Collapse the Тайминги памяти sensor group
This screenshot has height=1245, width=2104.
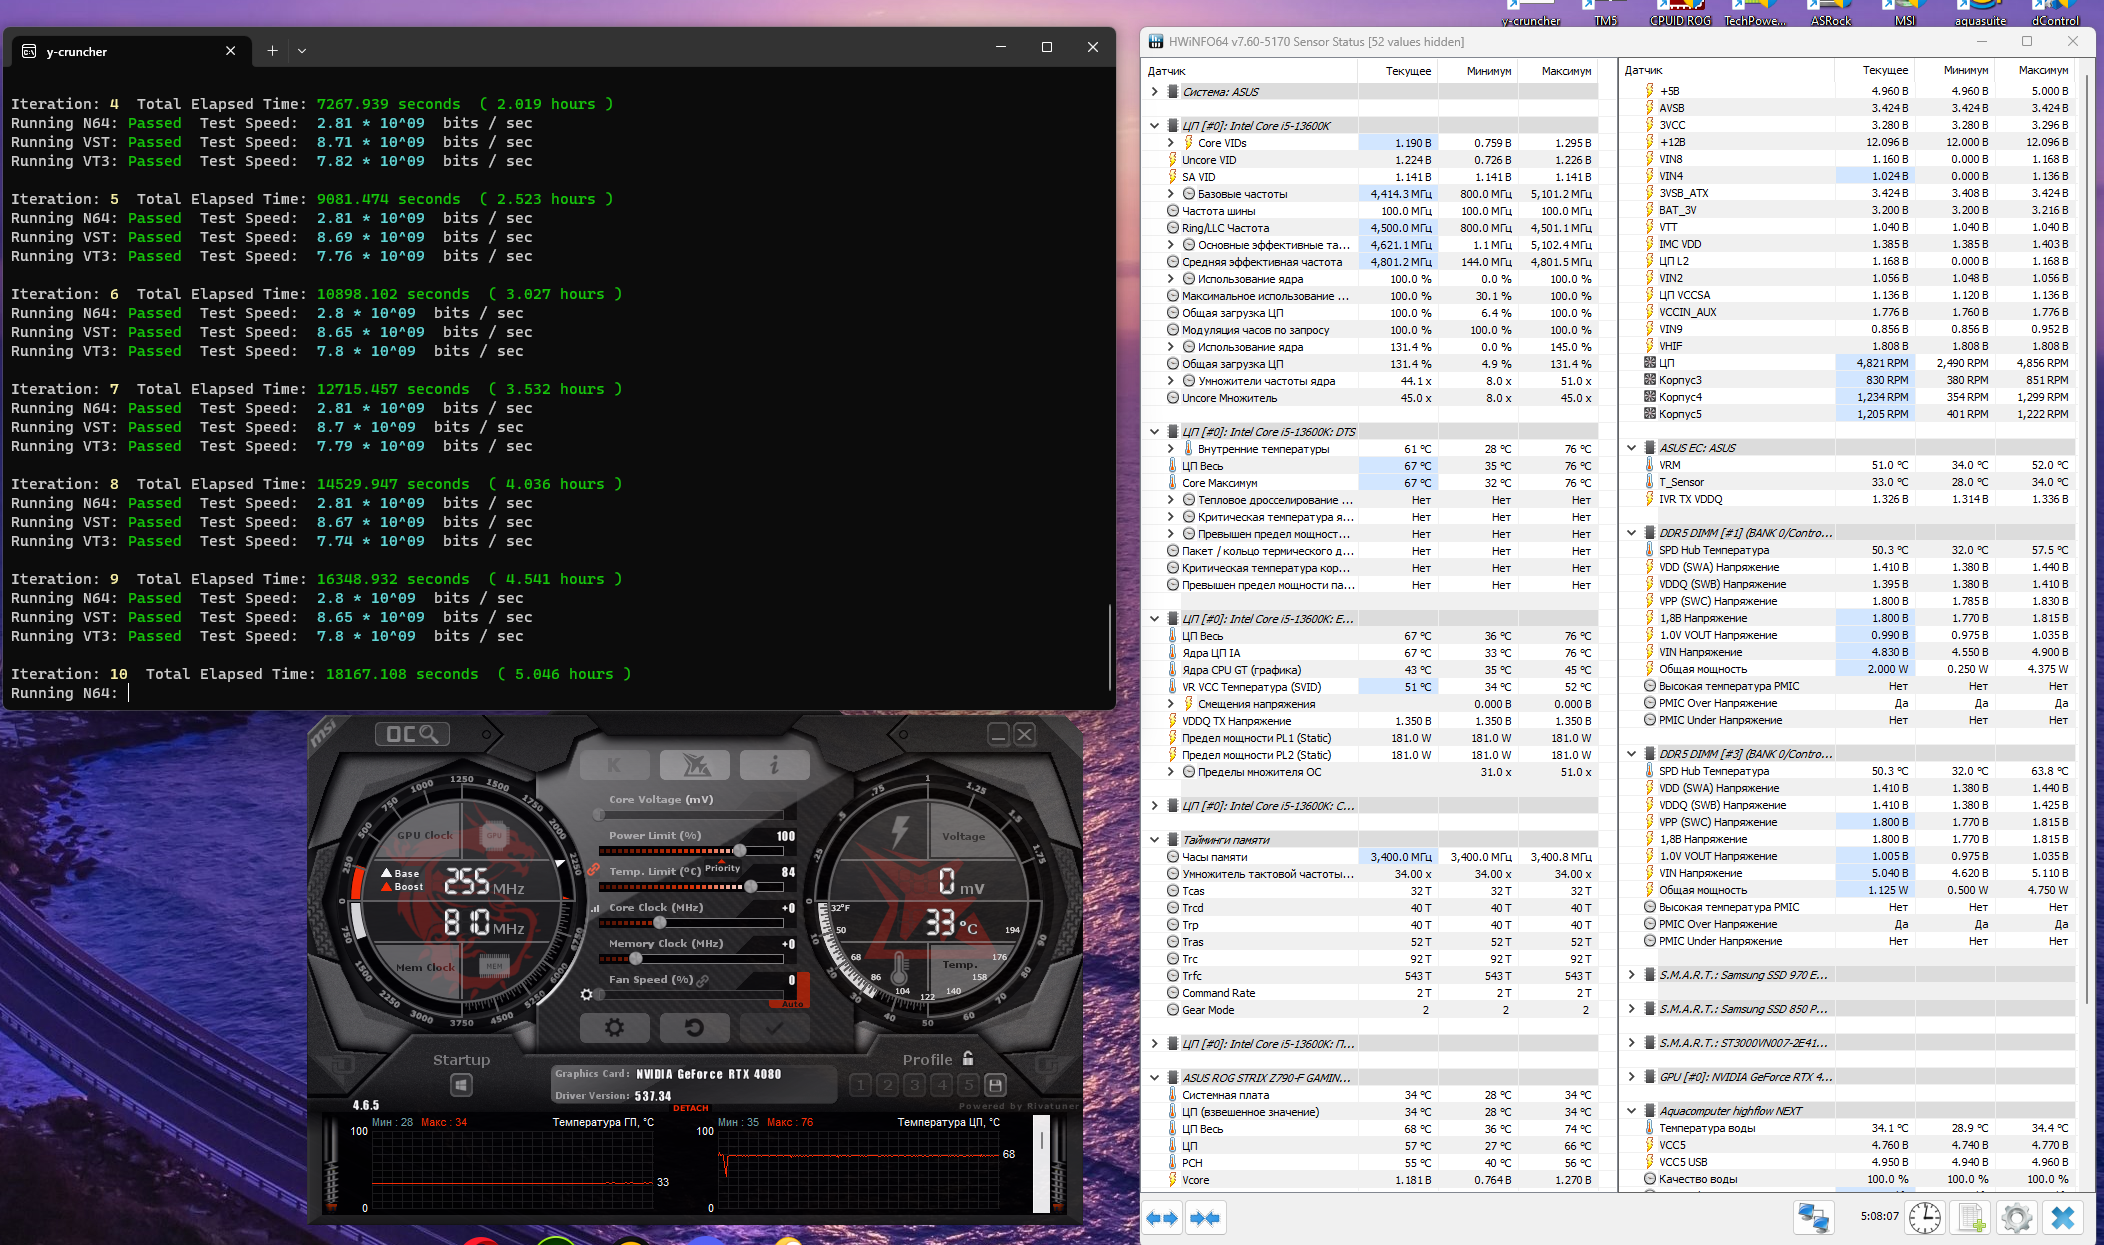click(x=1155, y=840)
